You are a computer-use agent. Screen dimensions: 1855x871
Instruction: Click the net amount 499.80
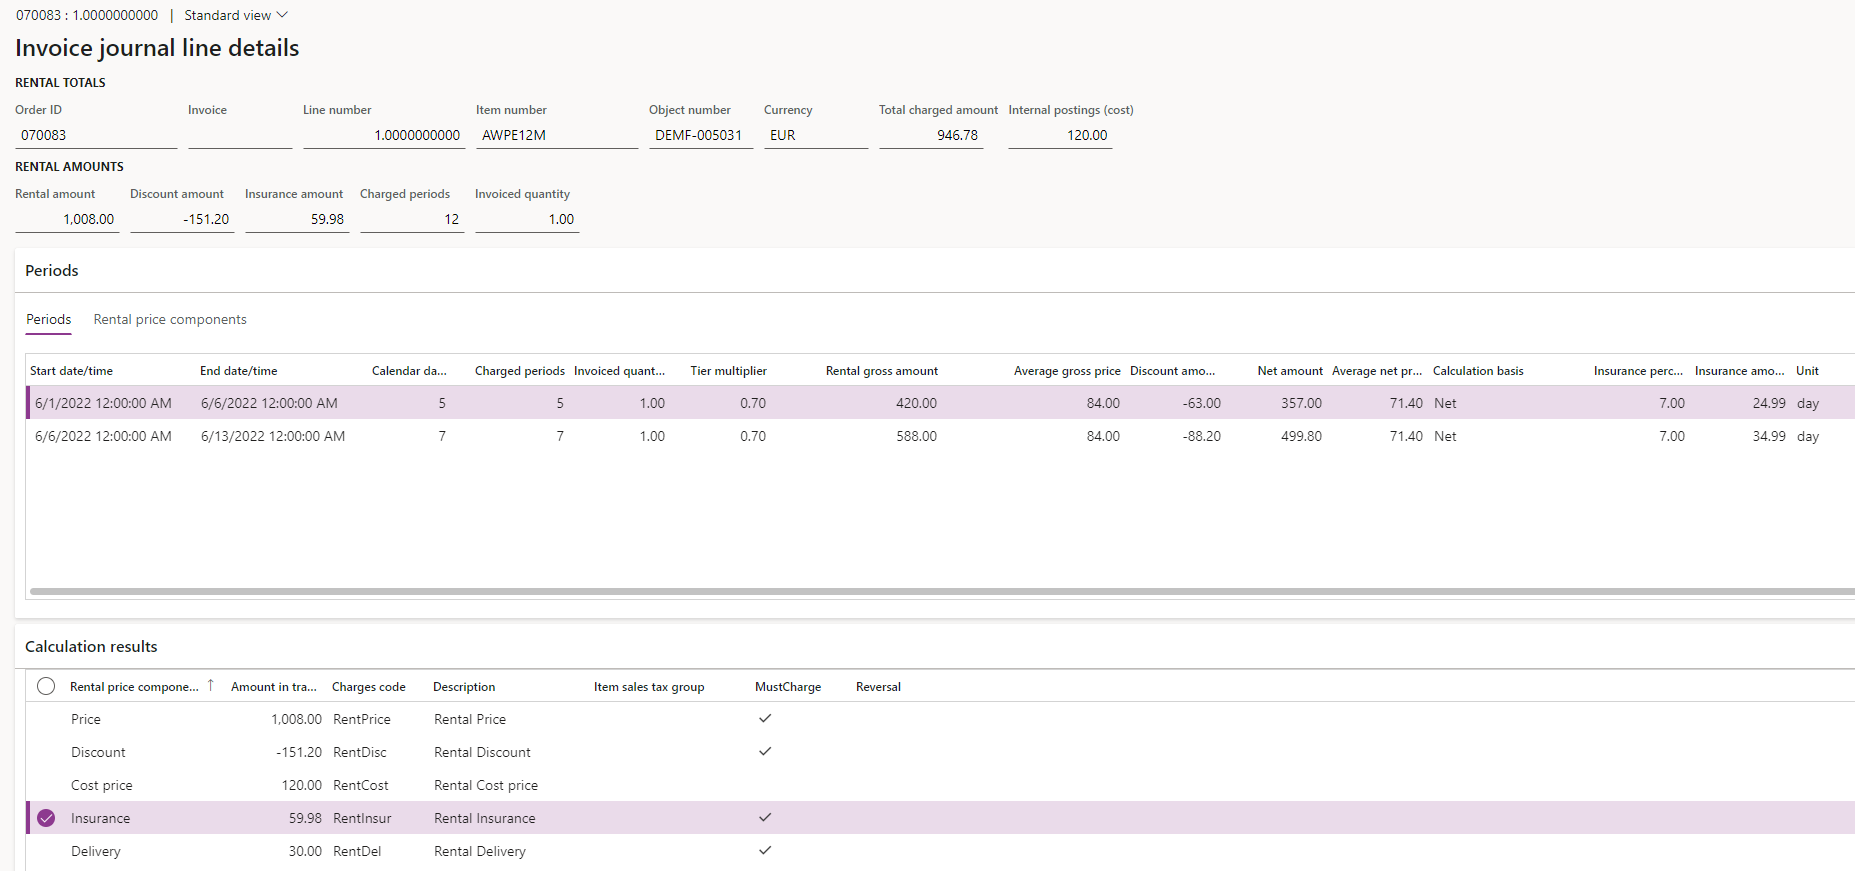click(1301, 436)
